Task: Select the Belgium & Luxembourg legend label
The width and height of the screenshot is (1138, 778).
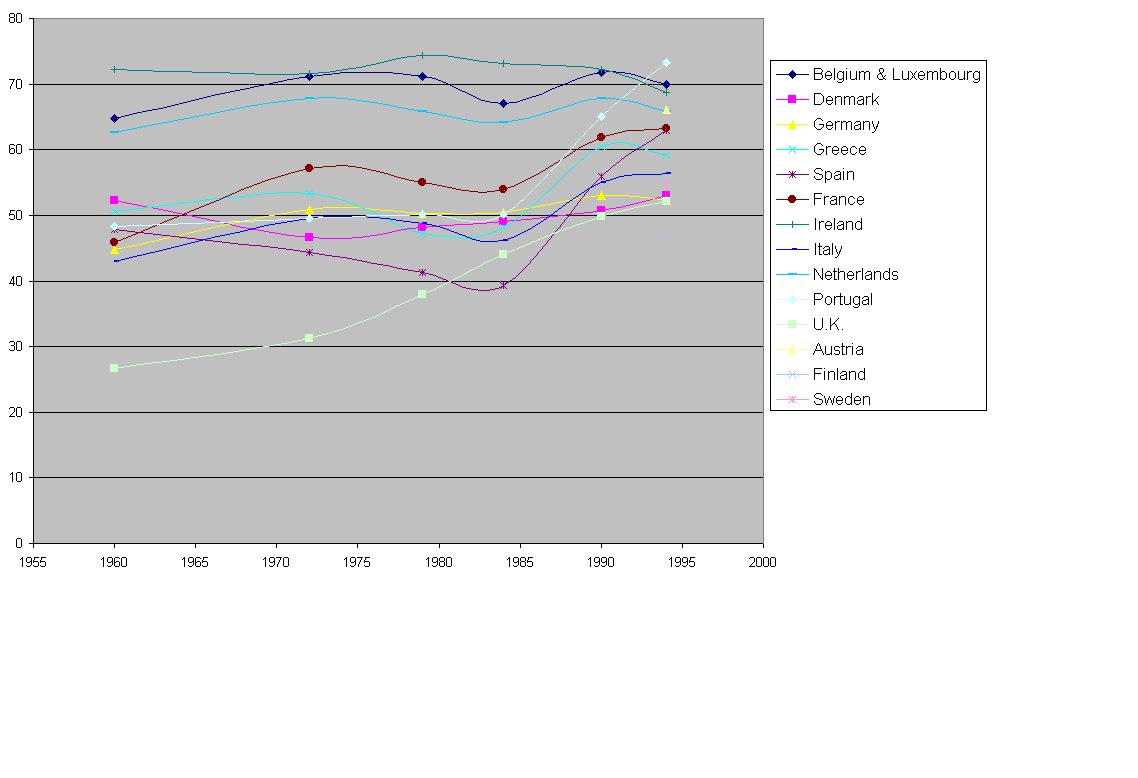Action: (896, 74)
